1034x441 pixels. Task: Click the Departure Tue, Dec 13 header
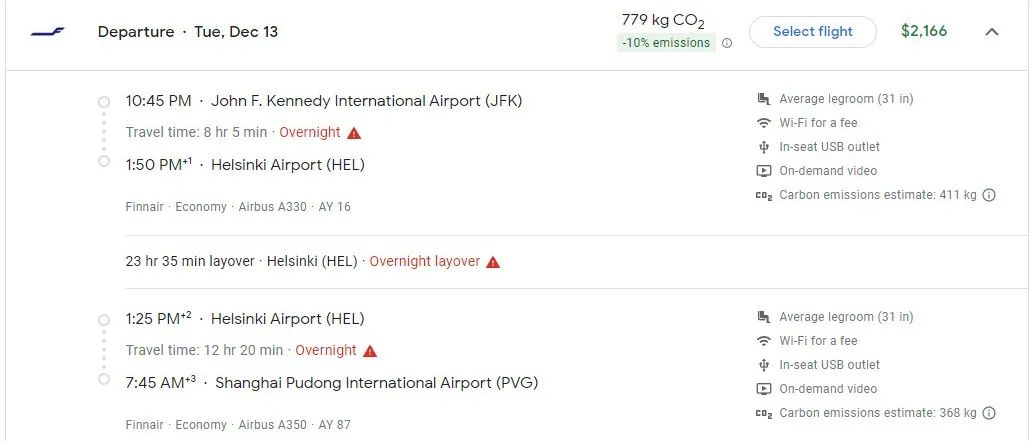[x=188, y=32]
